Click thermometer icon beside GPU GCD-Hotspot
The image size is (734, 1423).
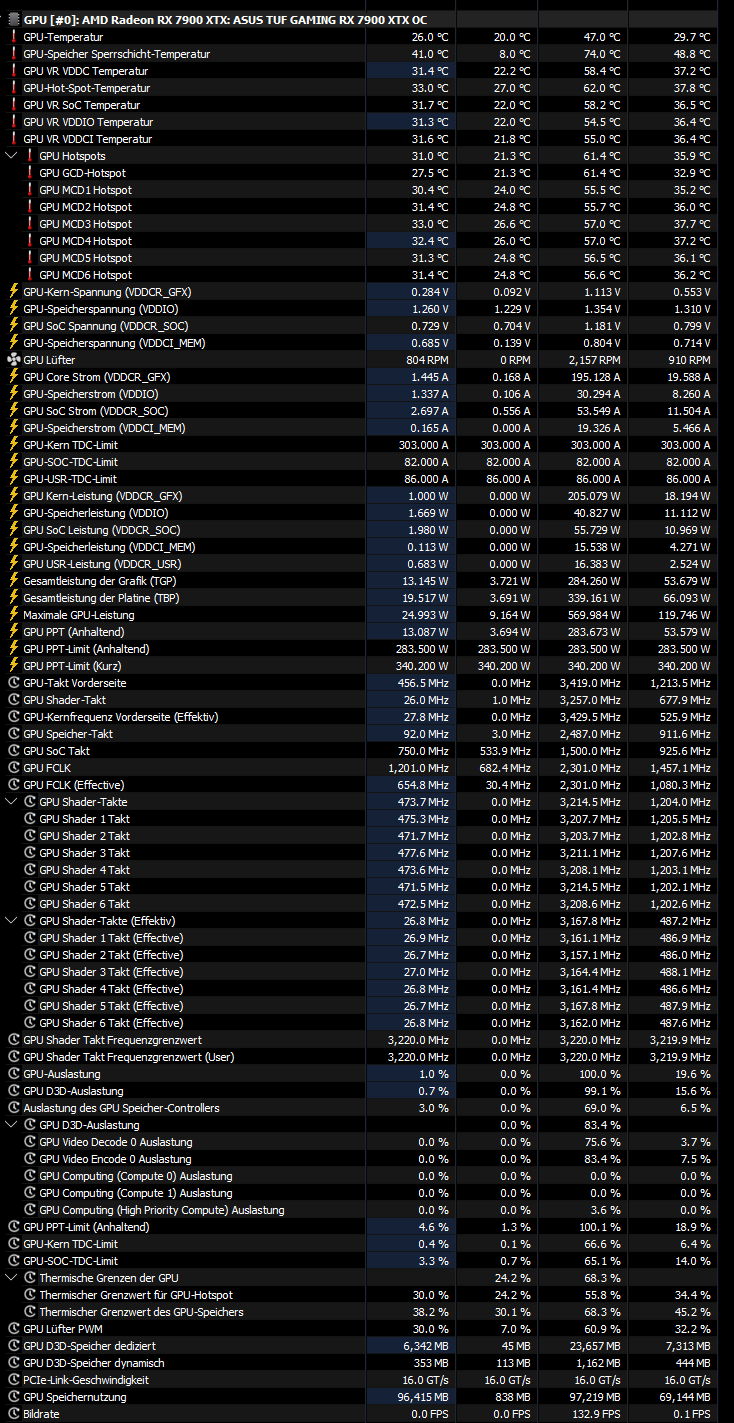tap(29, 173)
